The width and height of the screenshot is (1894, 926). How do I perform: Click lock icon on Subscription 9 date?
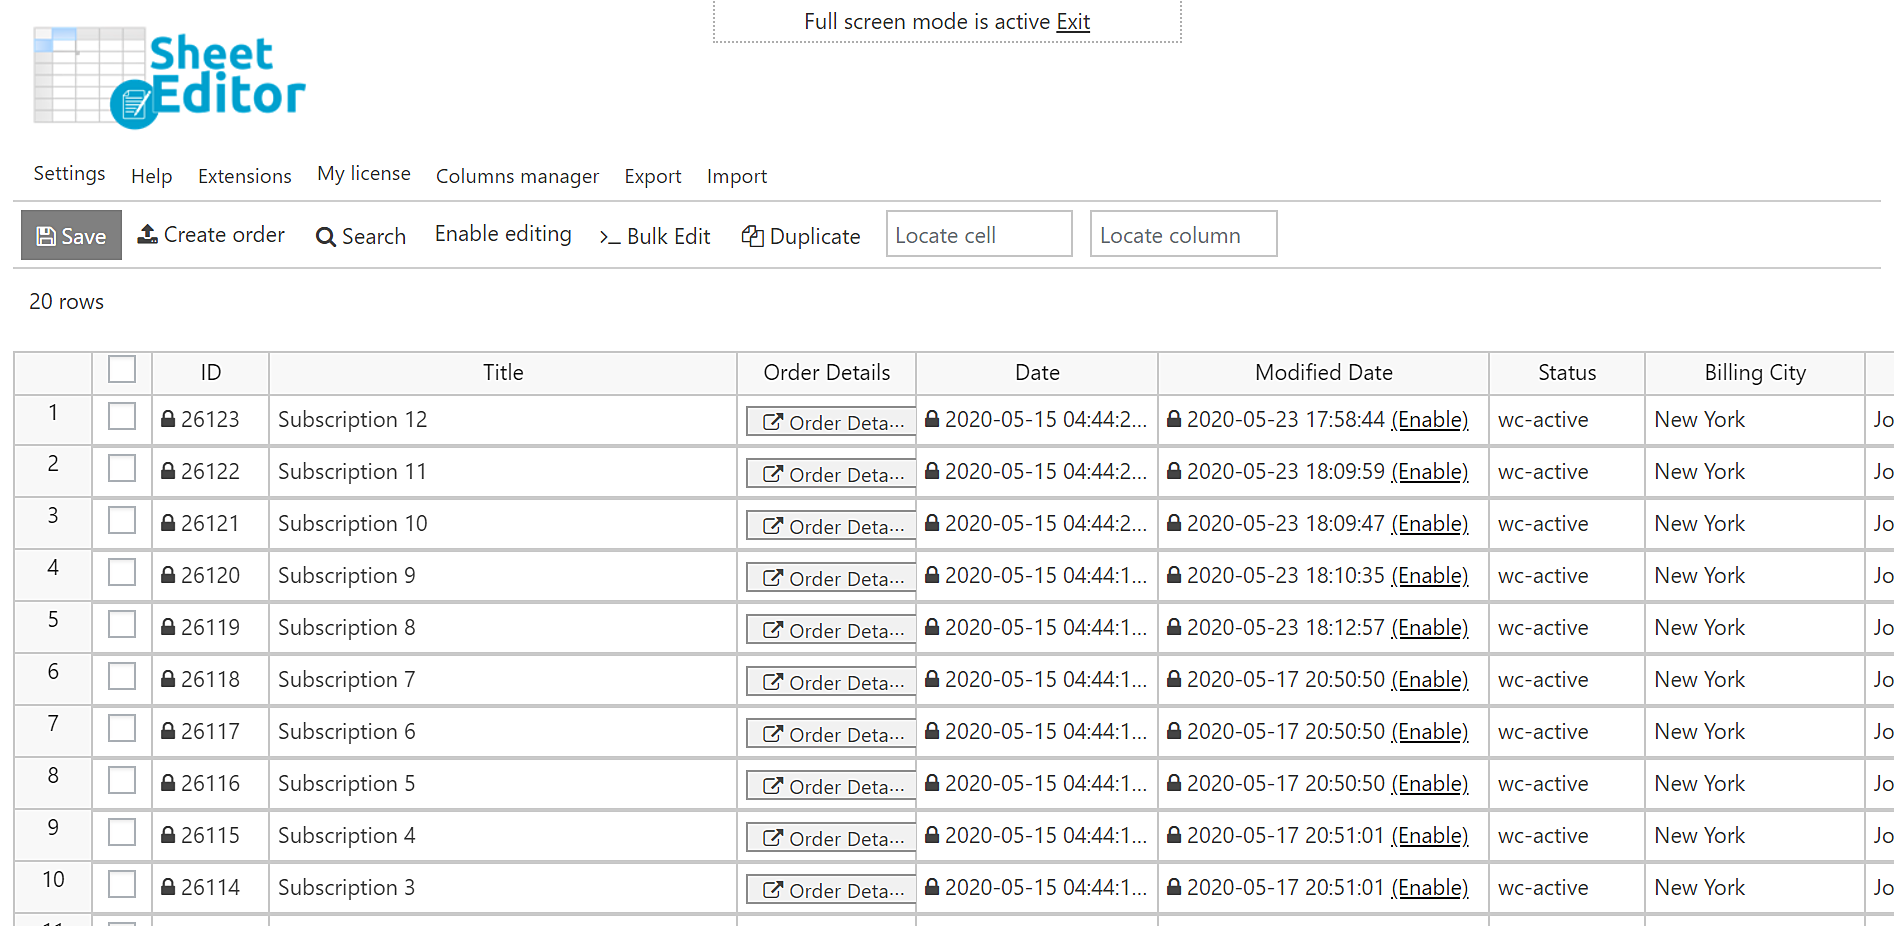pyautogui.click(x=932, y=575)
